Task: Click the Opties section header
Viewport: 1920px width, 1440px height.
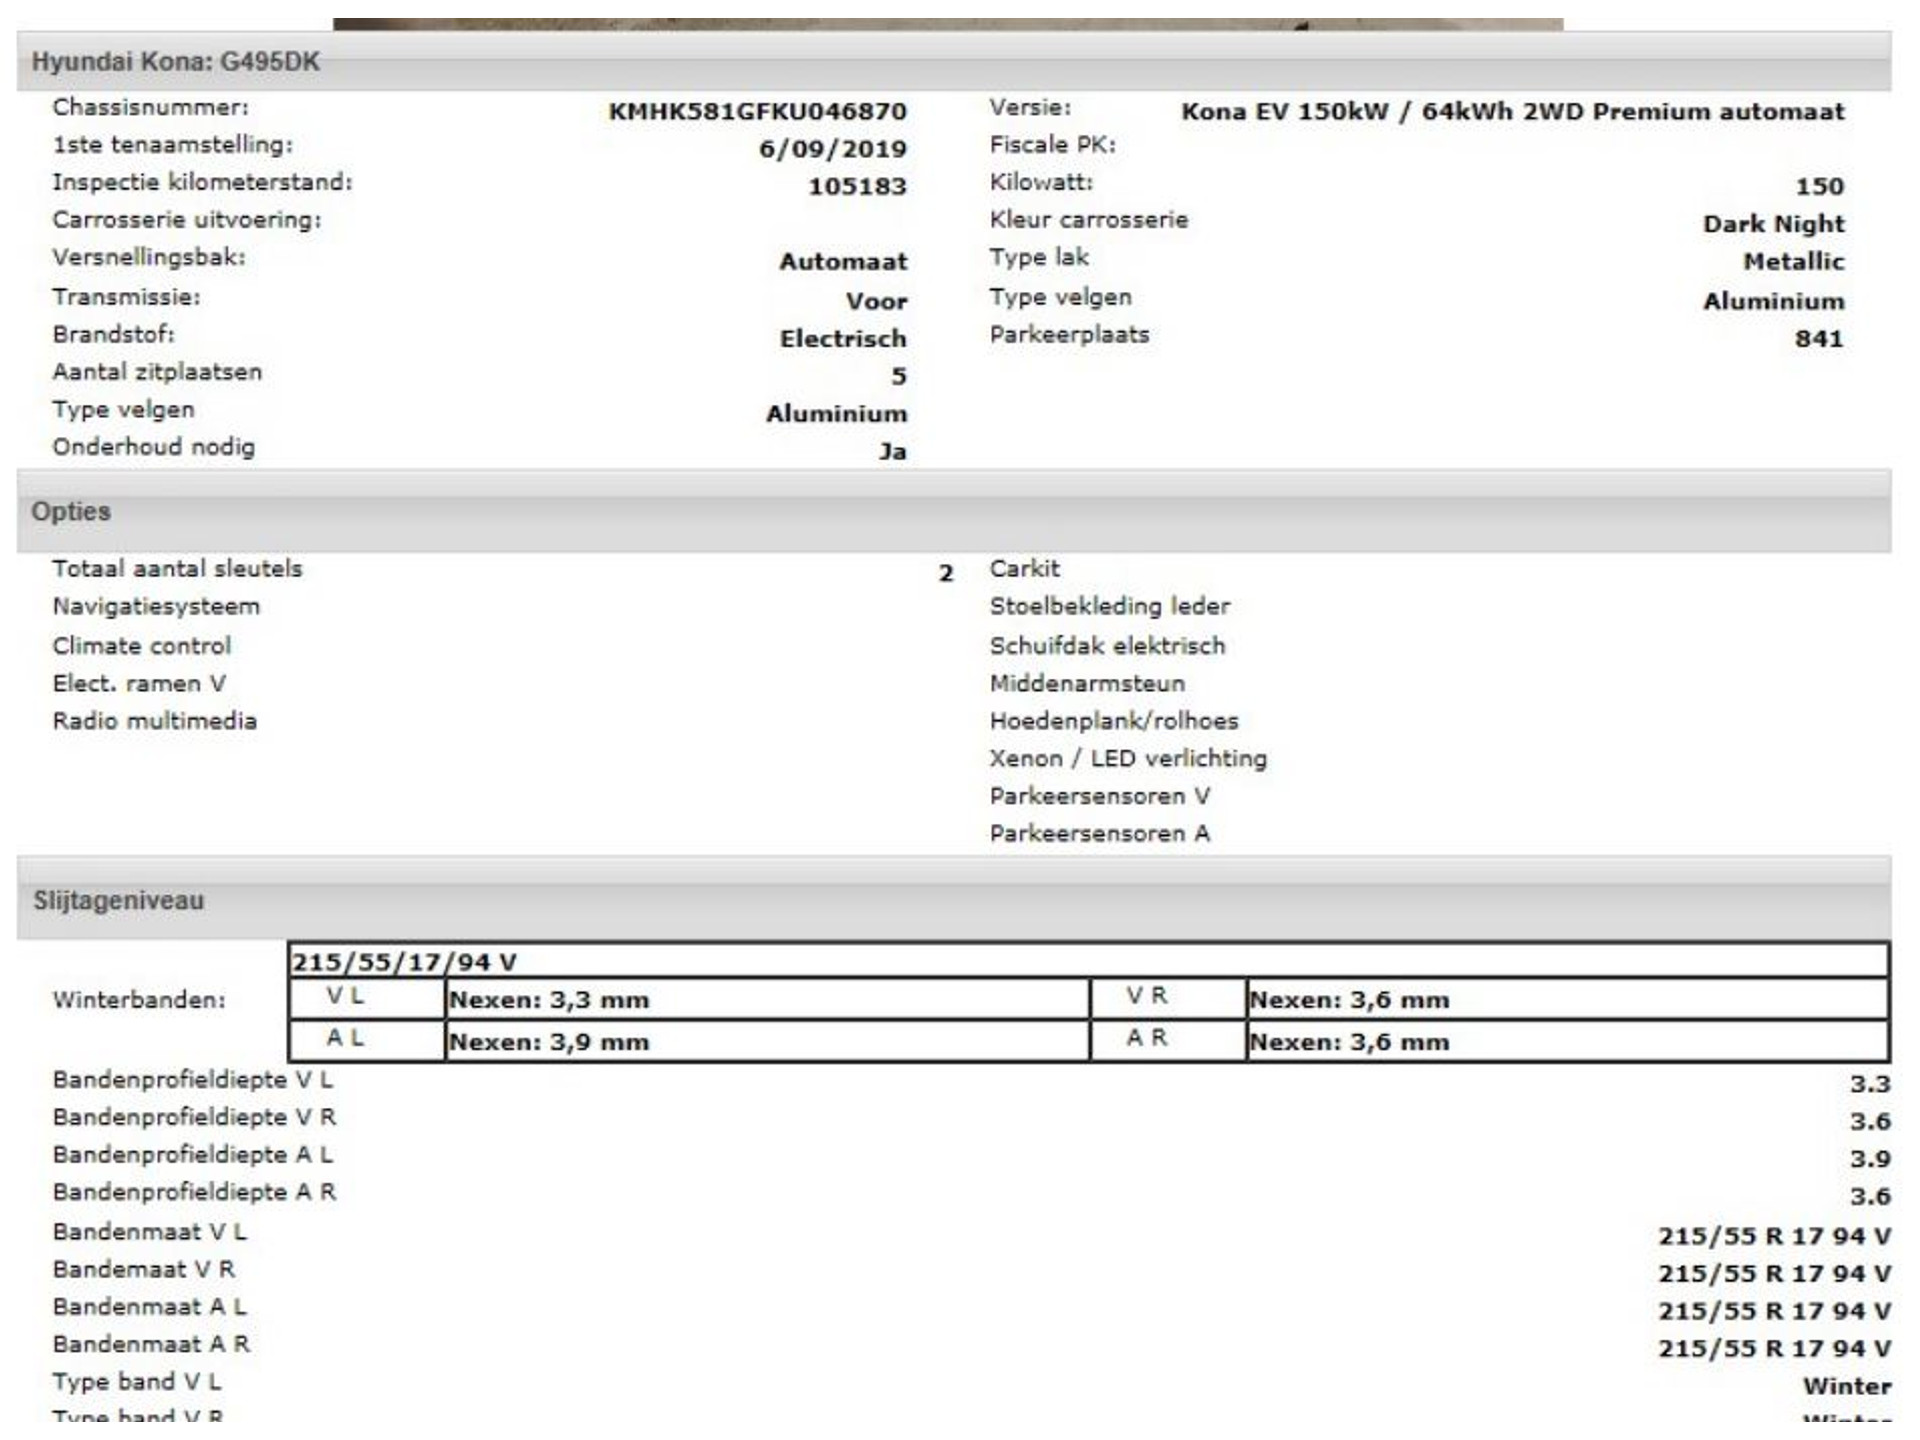Action: (x=953, y=511)
